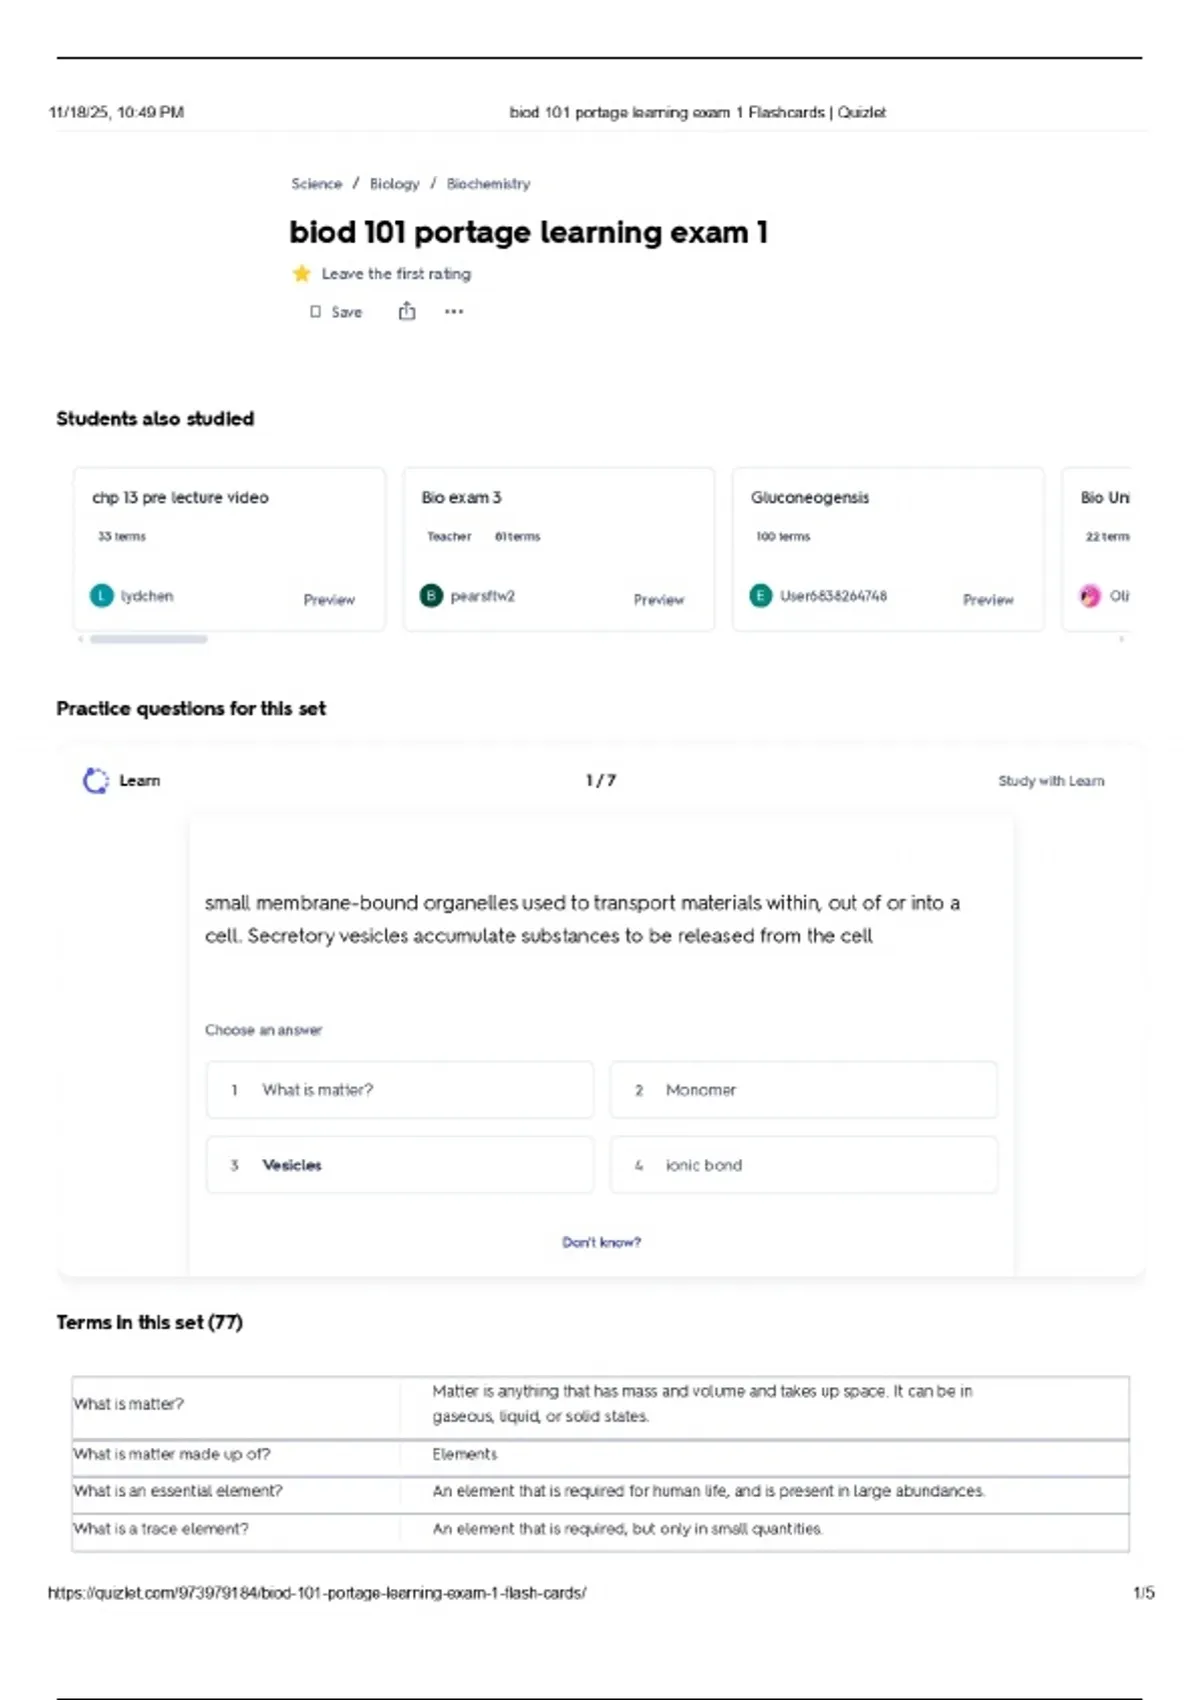The width and height of the screenshot is (1200, 1700).
Task: Choose the 'Monomer' answer option
Action: (804, 1090)
